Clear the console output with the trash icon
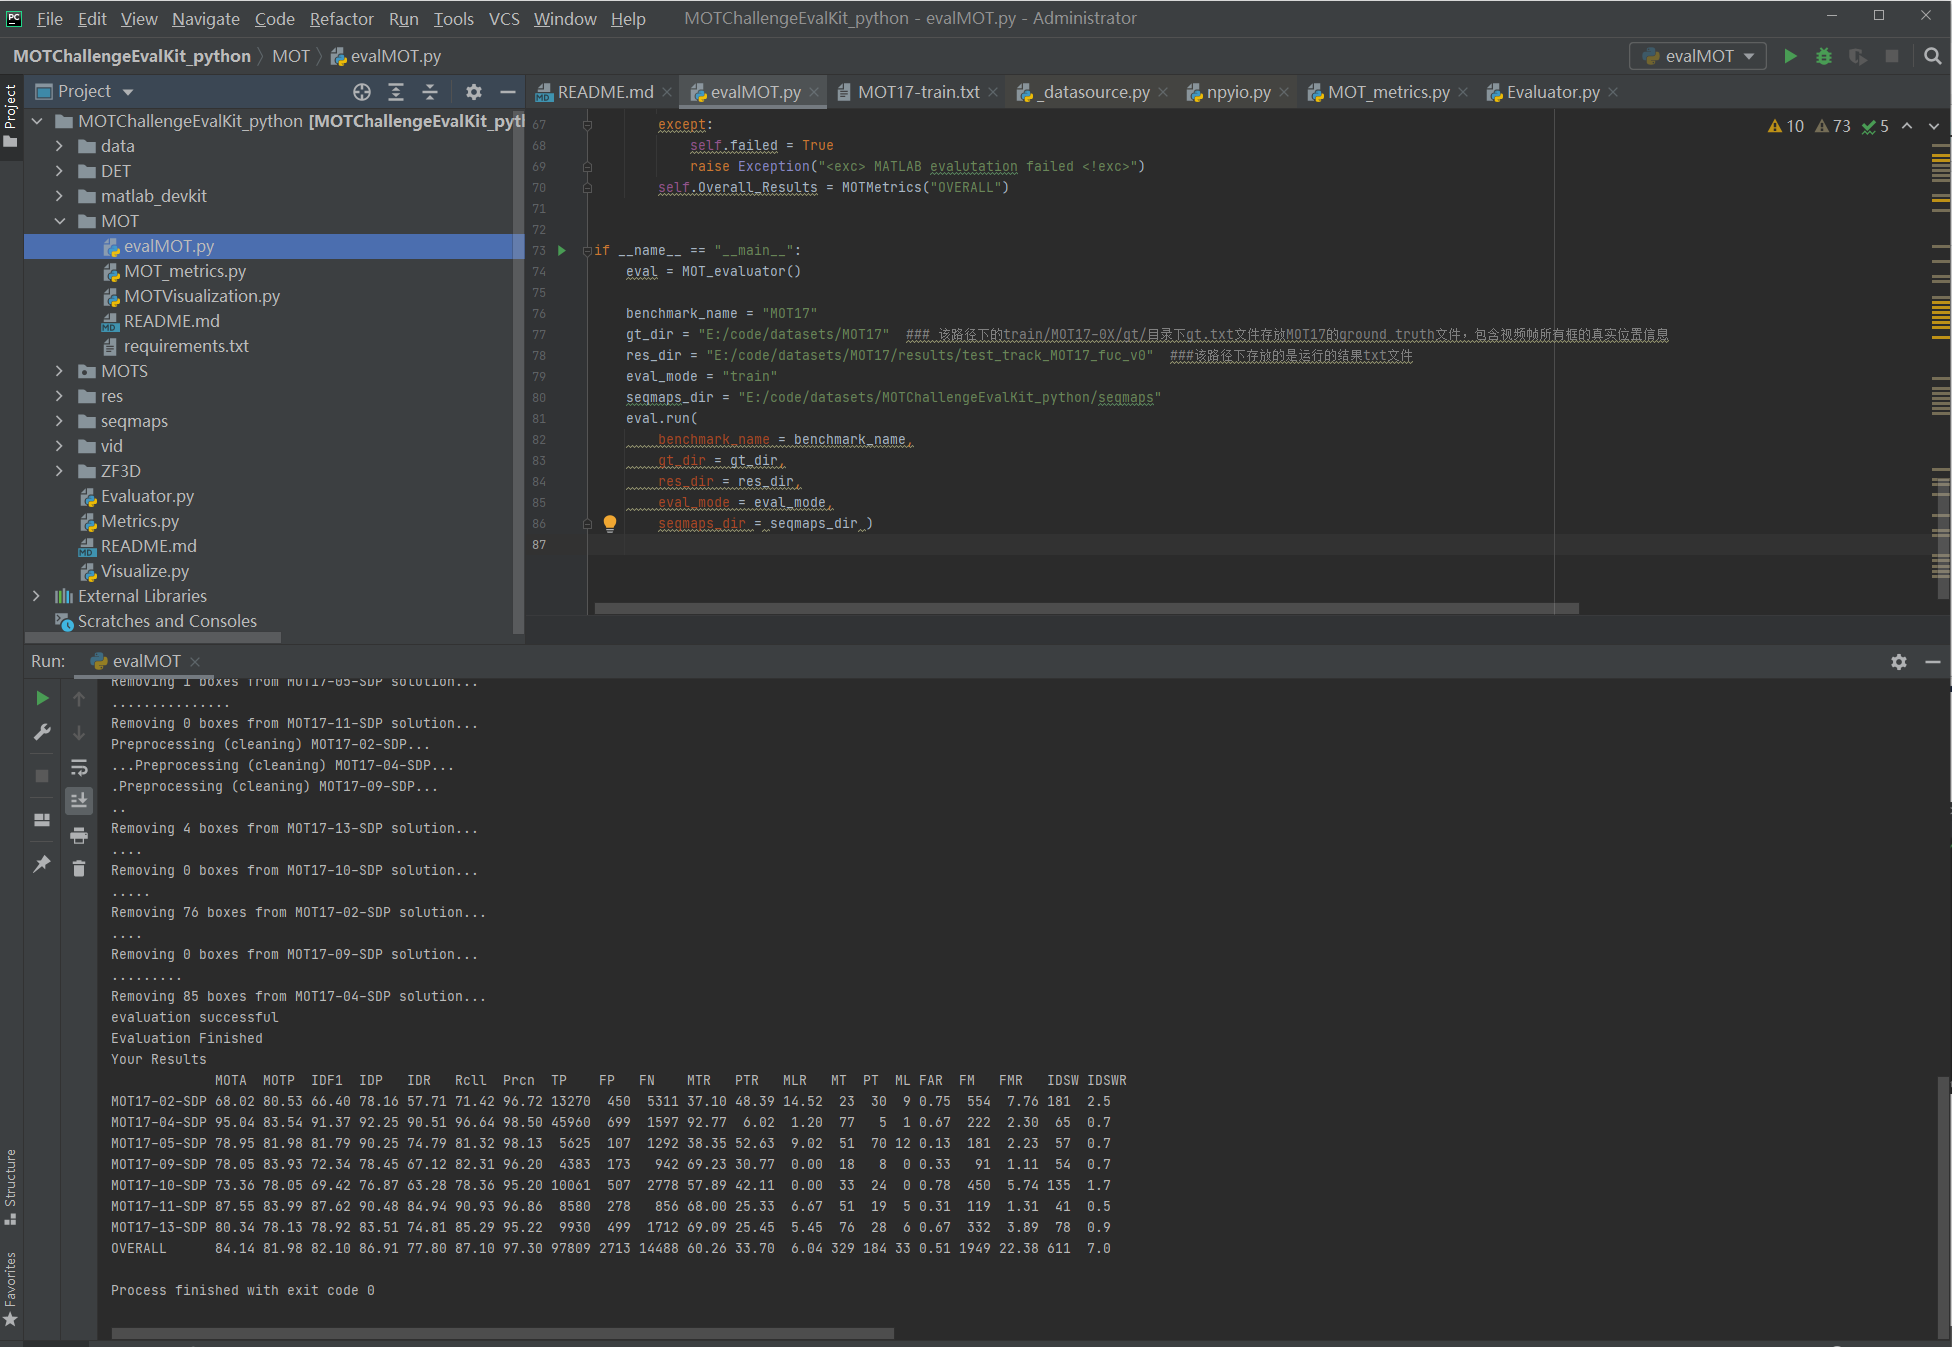Image resolution: width=1952 pixels, height=1347 pixels. point(79,868)
